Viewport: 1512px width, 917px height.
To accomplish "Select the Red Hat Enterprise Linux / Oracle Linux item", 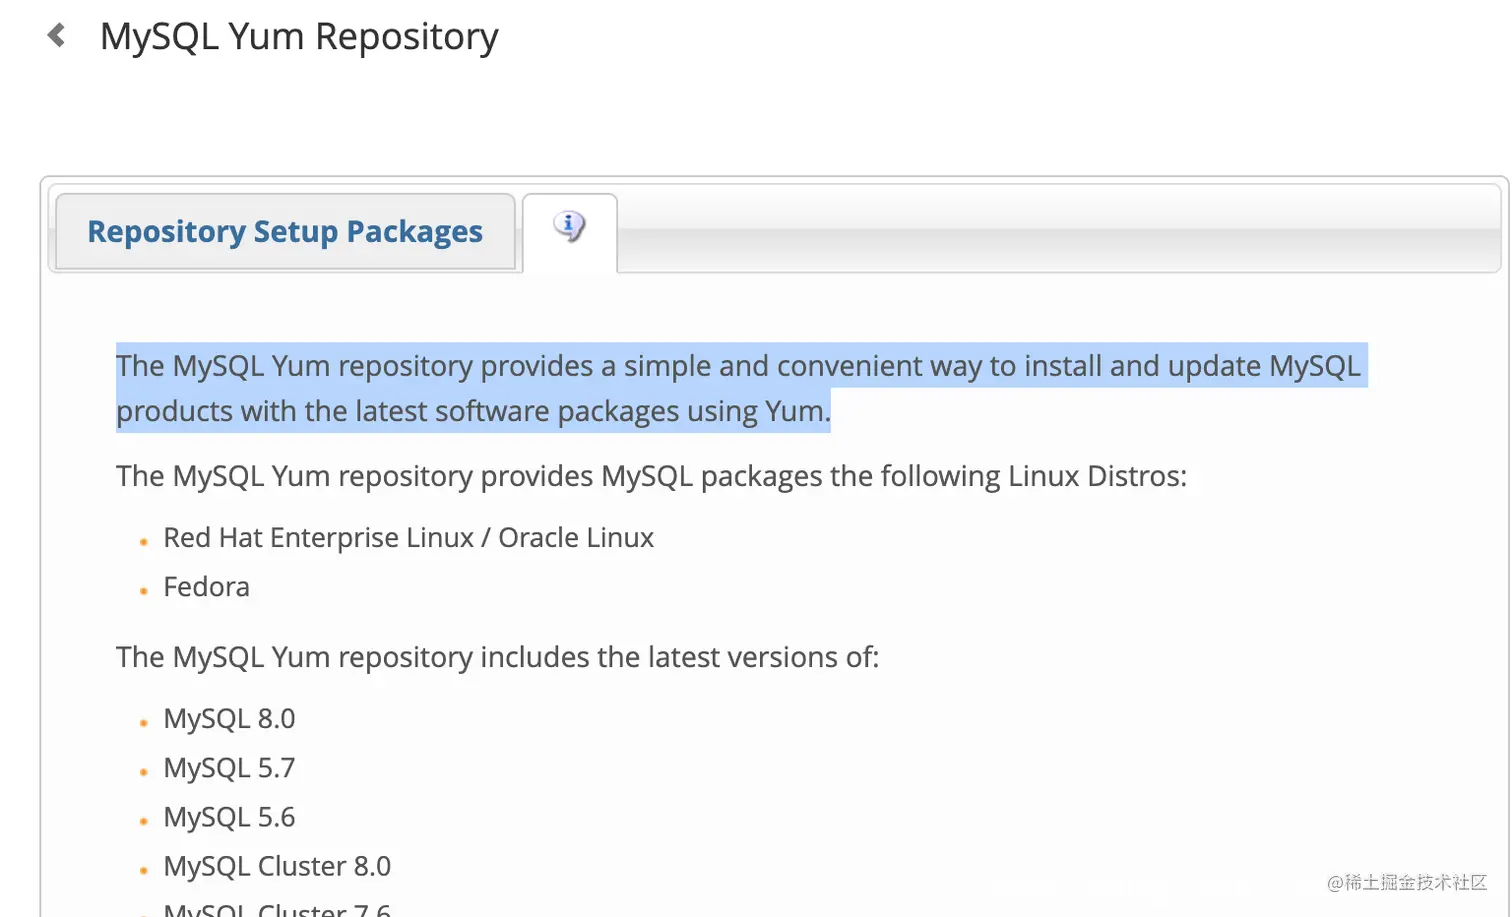I will click(408, 538).
